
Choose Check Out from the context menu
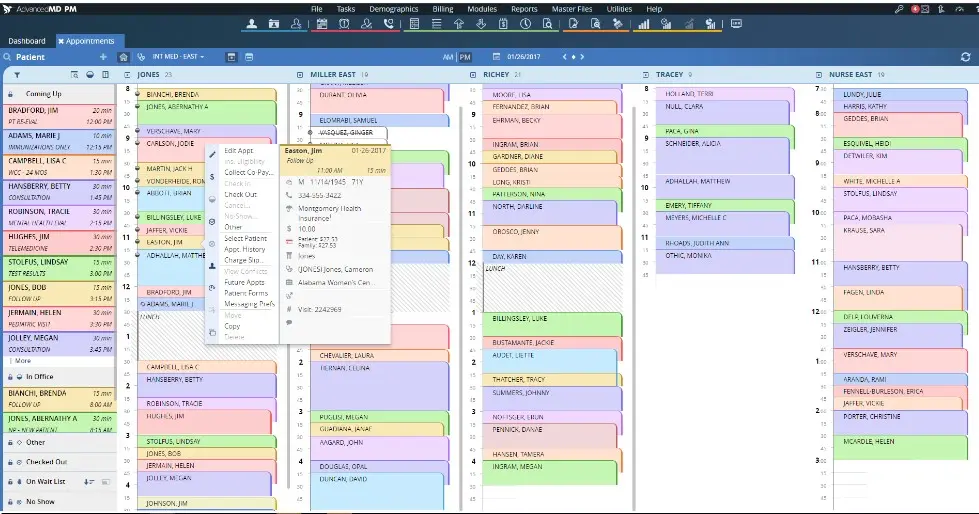click(x=241, y=194)
